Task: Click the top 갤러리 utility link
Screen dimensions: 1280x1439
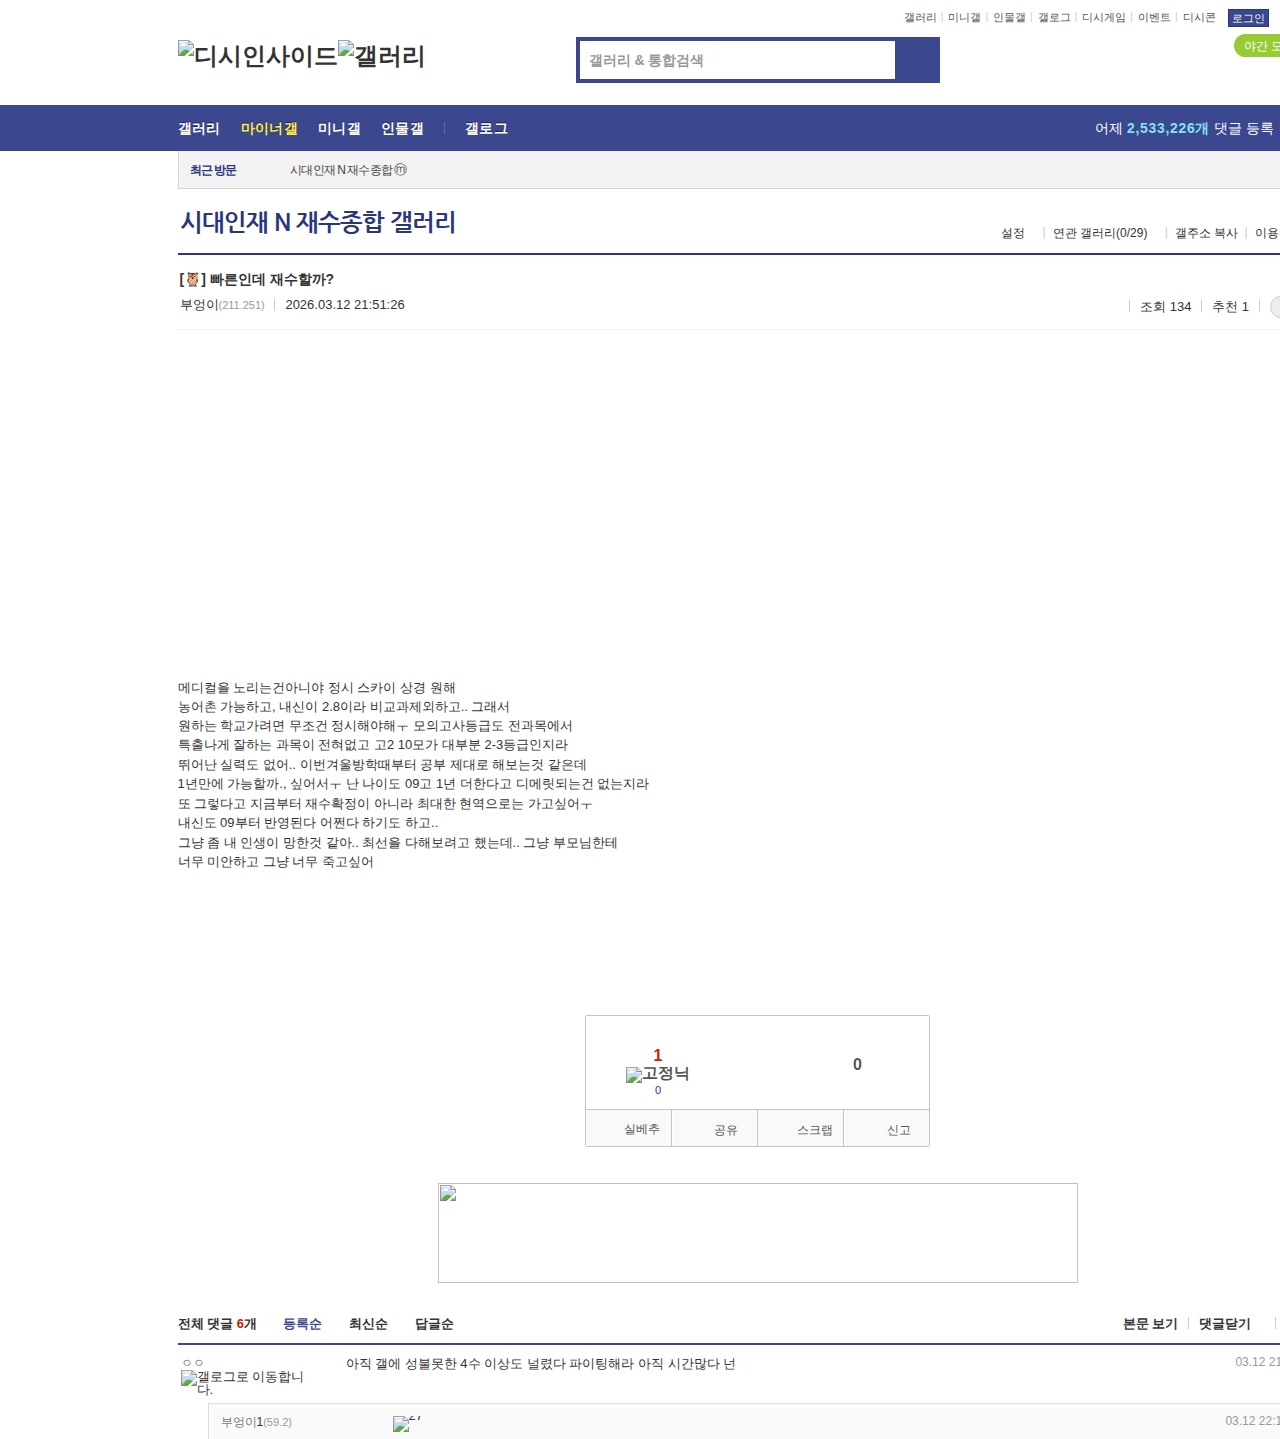Action: pyautogui.click(x=920, y=18)
